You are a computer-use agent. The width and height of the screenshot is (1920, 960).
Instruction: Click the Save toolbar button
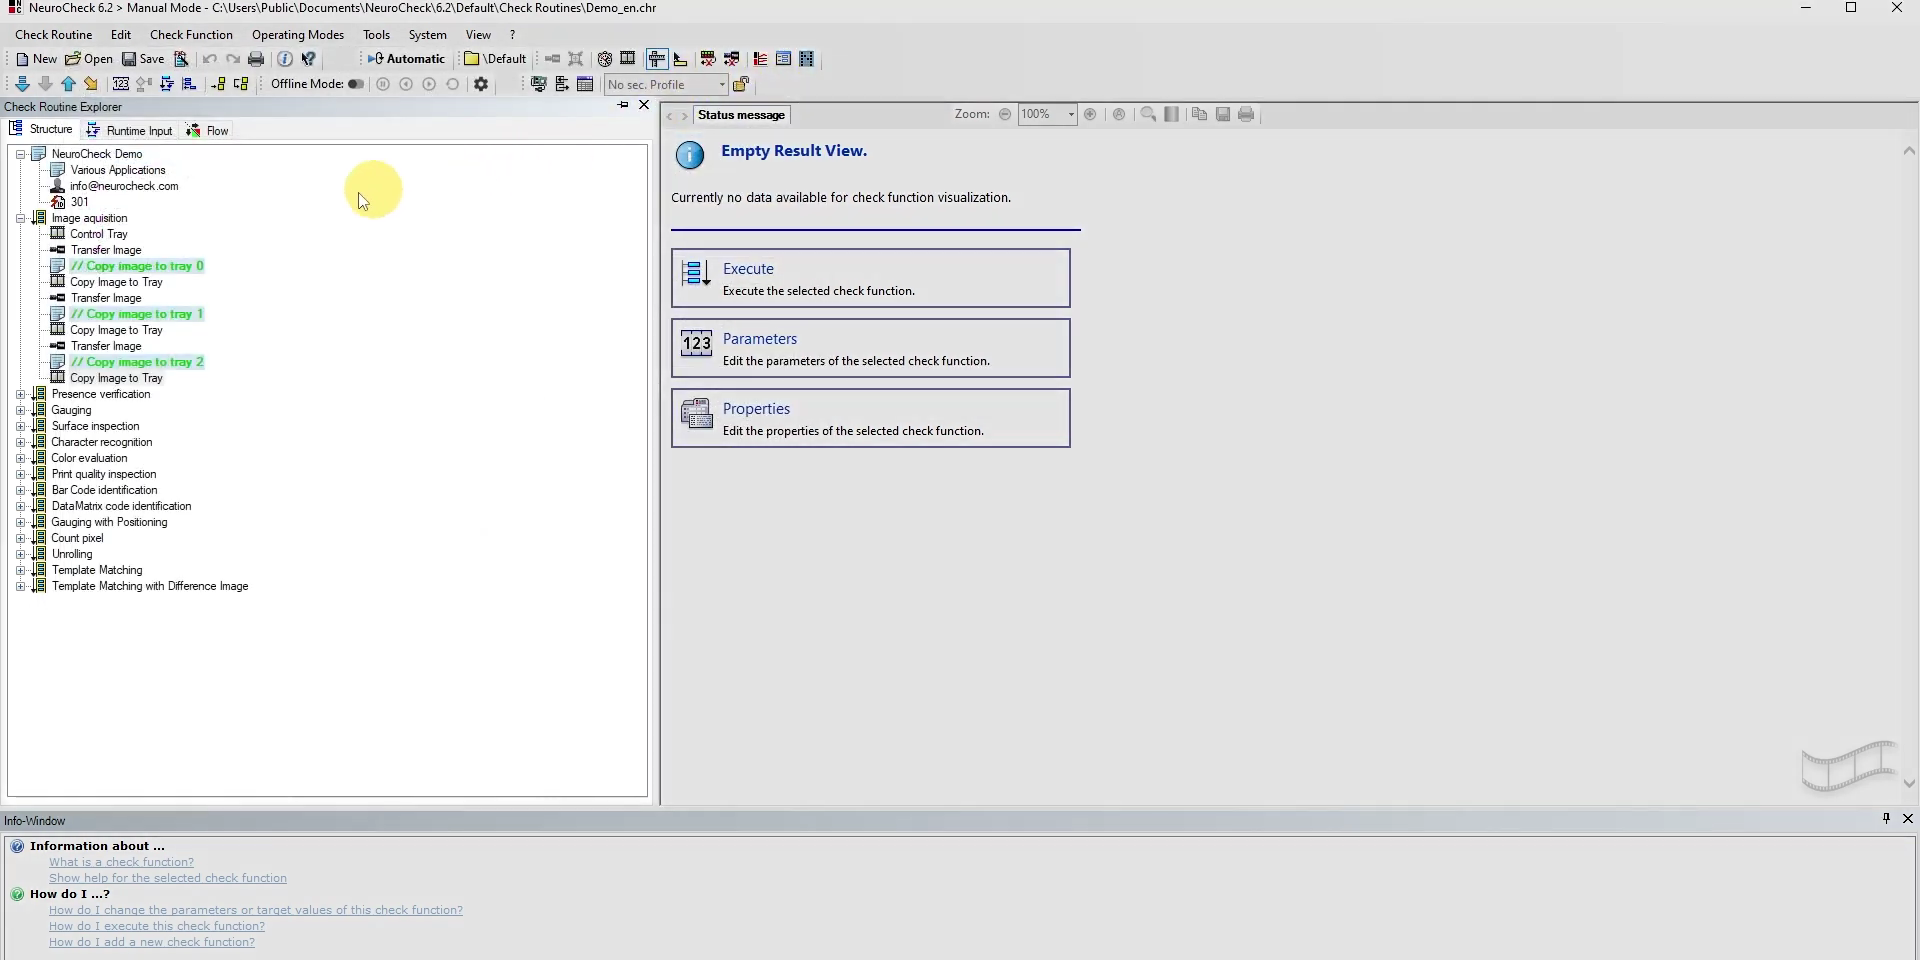click(143, 59)
